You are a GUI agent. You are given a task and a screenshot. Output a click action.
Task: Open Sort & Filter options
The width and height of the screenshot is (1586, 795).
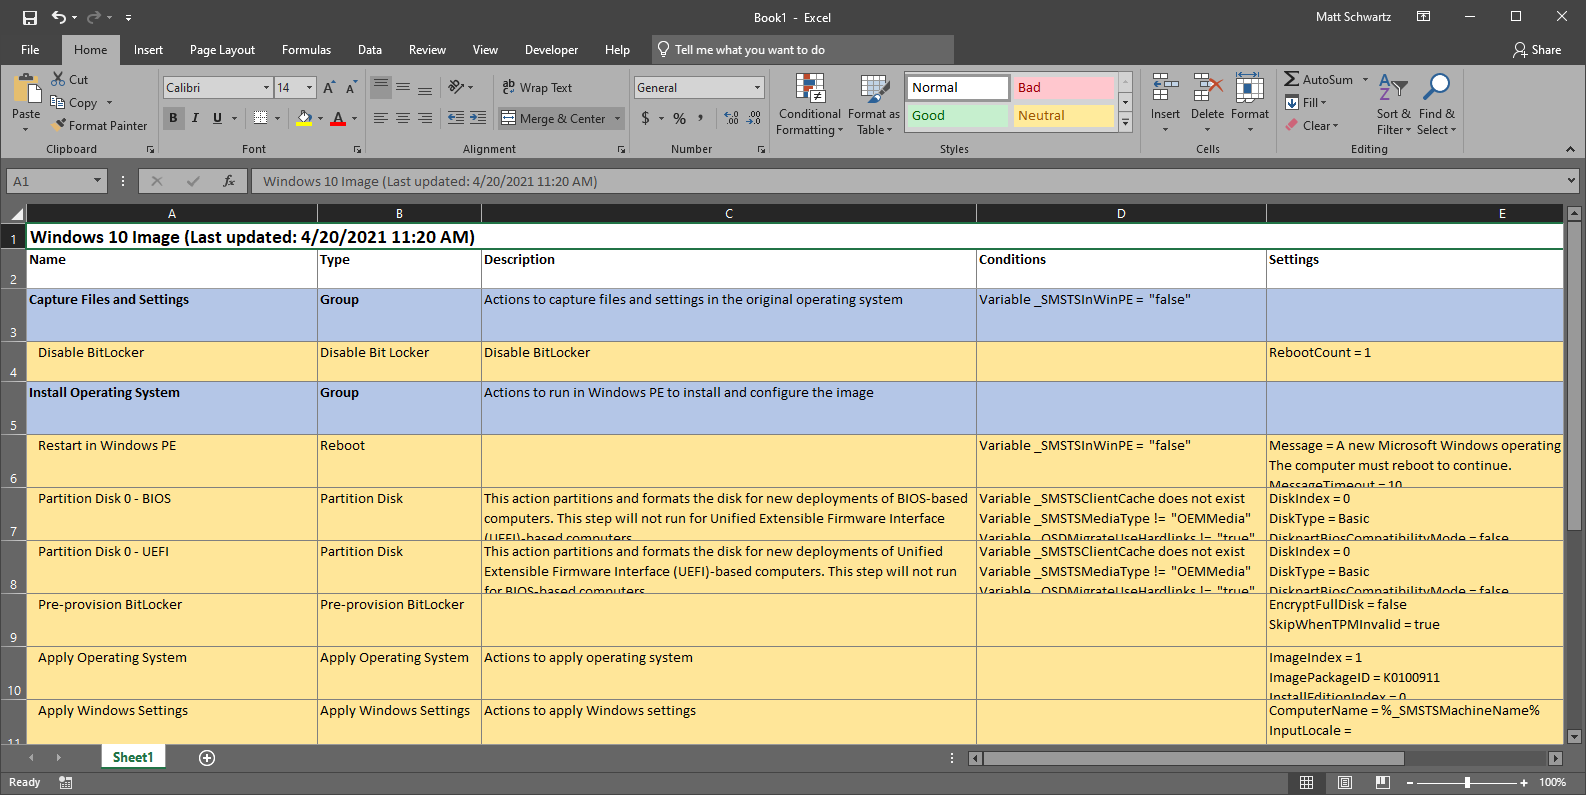tap(1393, 105)
